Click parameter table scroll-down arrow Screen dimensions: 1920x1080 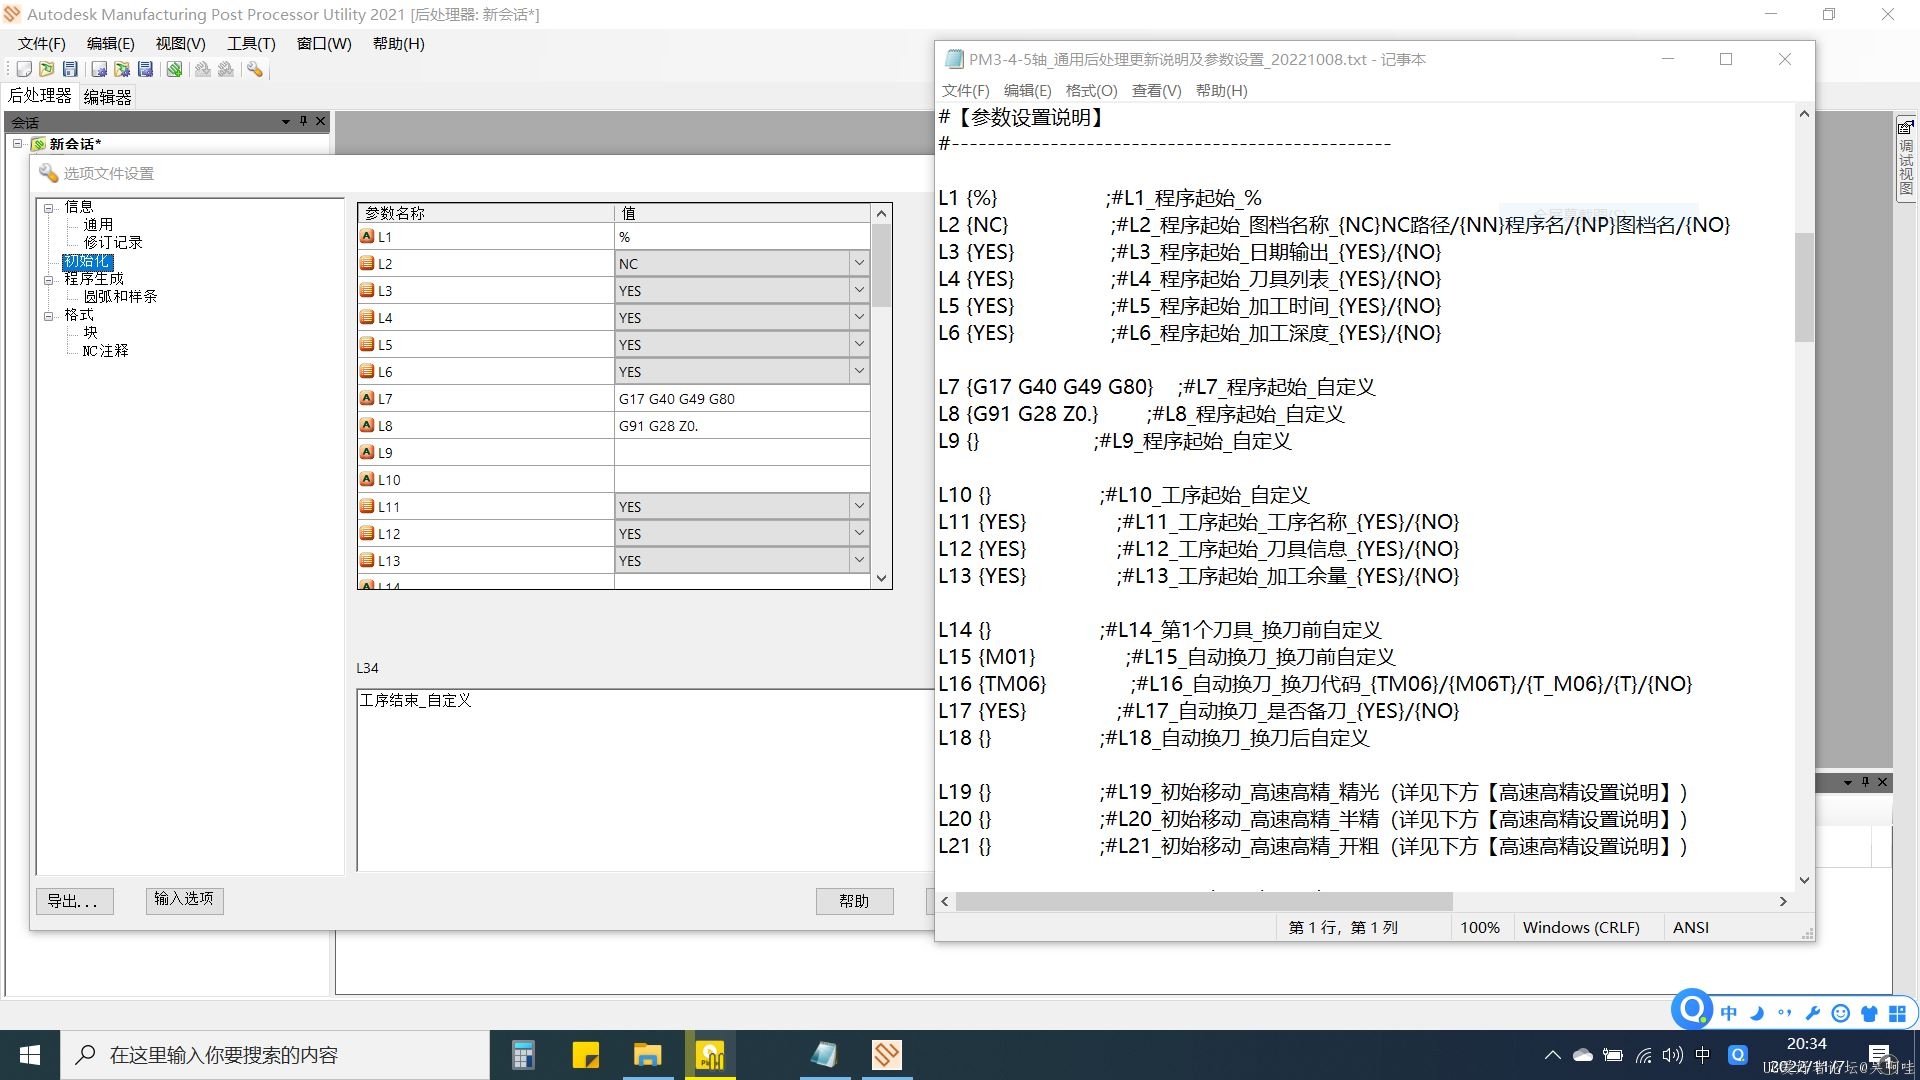point(881,578)
